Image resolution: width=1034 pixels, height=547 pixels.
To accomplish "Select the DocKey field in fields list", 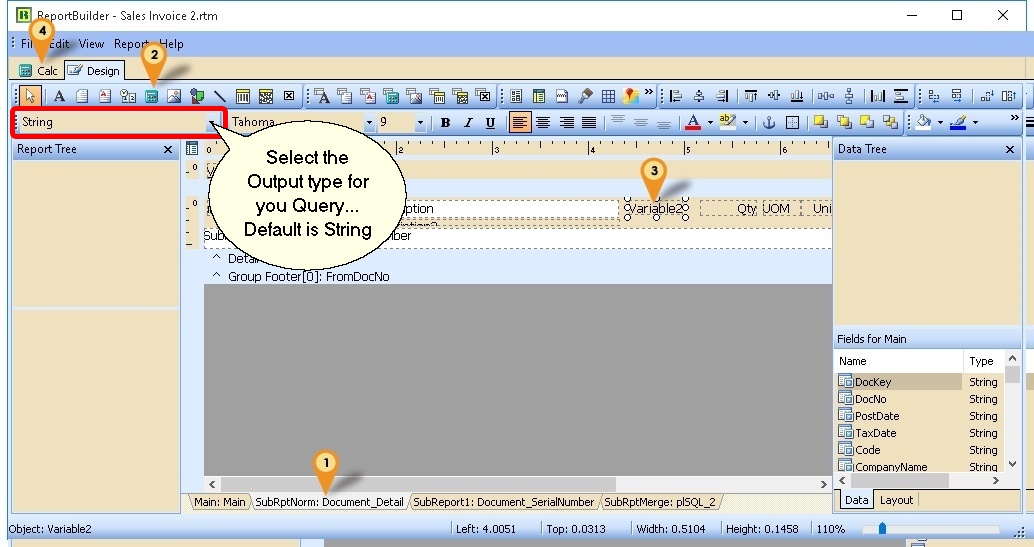I will (x=872, y=382).
